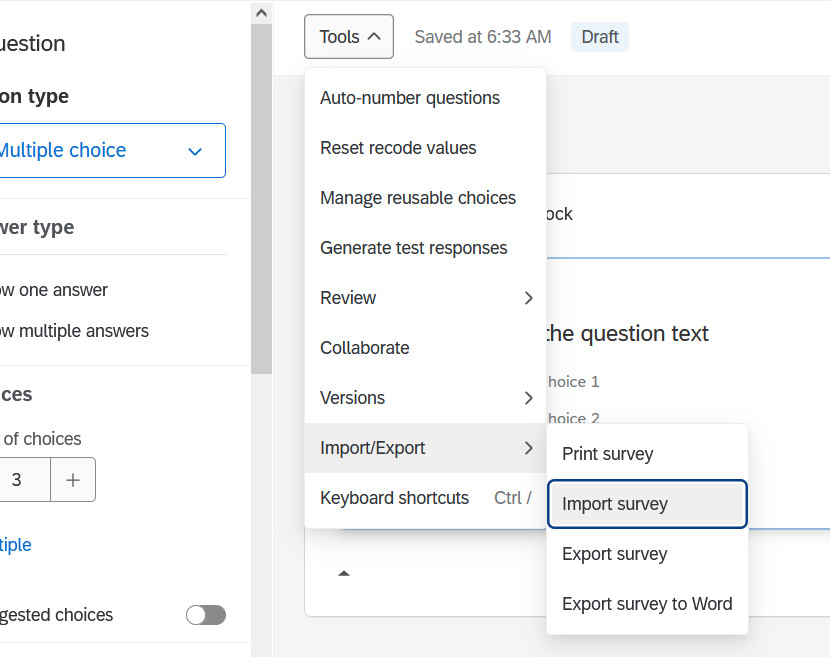Collapse the Tools menu button
Viewport: 830px width, 657px height.
(x=349, y=37)
